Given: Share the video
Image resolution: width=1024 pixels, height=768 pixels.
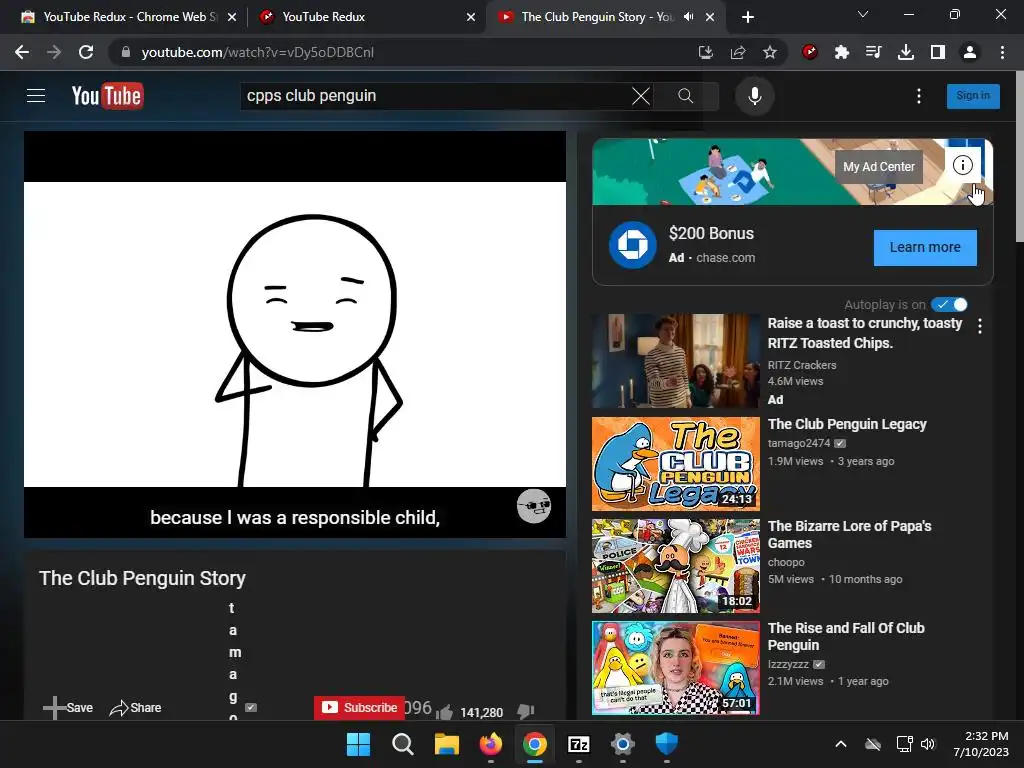Looking at the screenshot, I should point(135,708).
